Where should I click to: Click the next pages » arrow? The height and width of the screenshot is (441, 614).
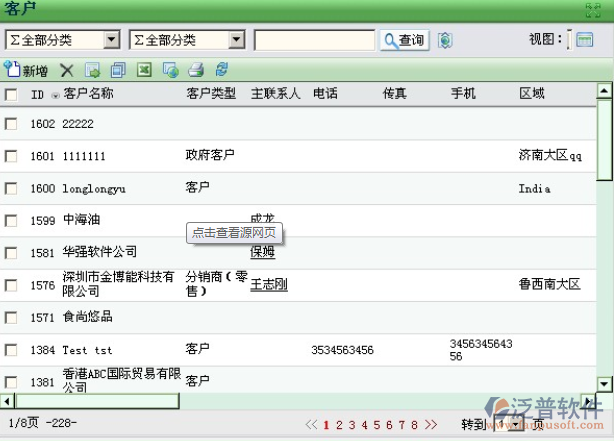pyautogui.click(x=431, y=424)
